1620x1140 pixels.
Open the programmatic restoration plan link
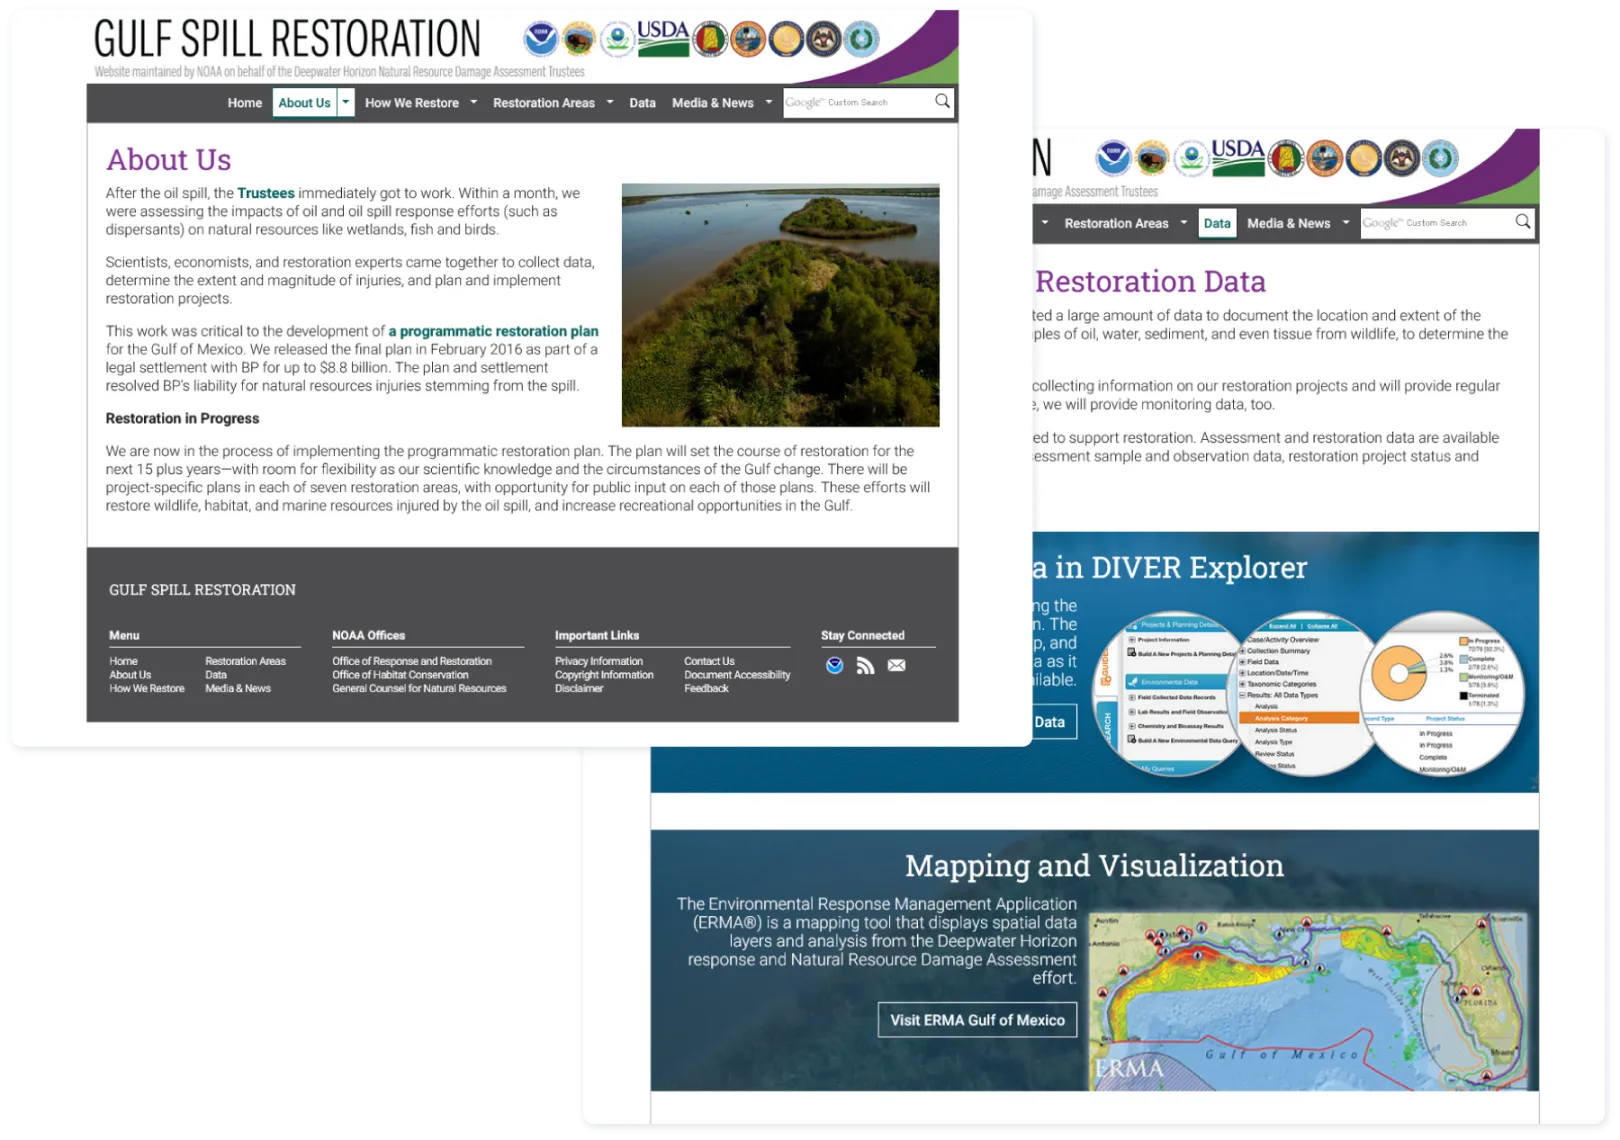pyautogui.click(x=493, y=331)
